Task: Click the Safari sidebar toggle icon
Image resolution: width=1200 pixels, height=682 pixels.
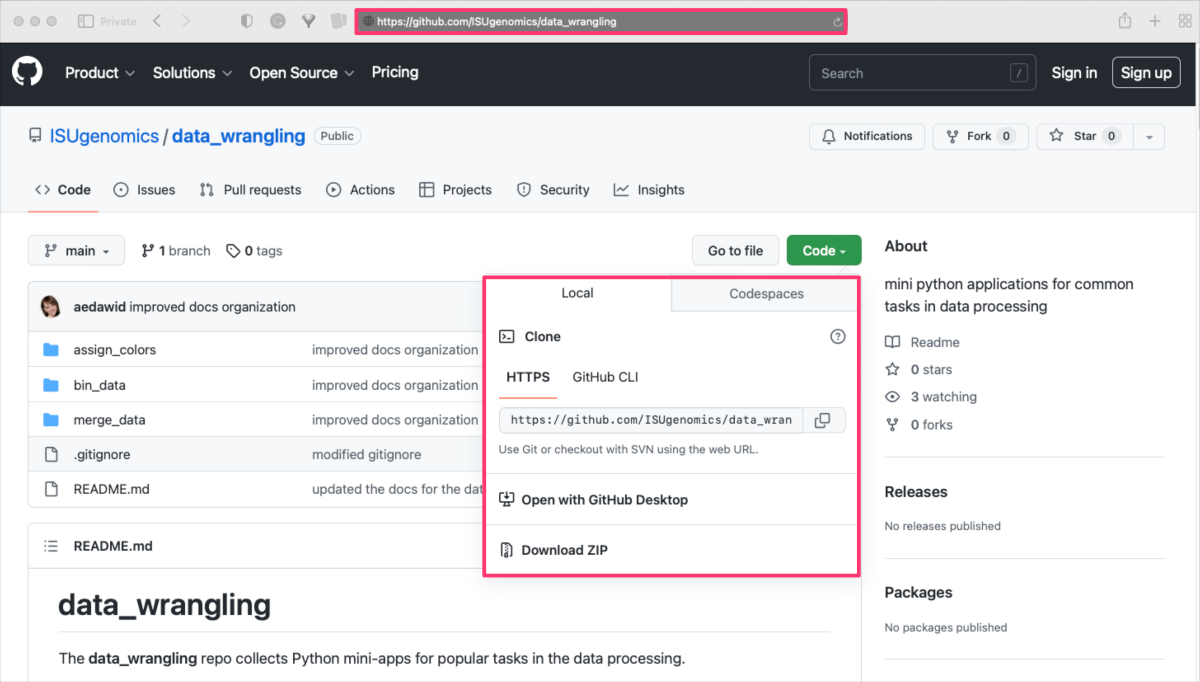Action: click(86, 21)
